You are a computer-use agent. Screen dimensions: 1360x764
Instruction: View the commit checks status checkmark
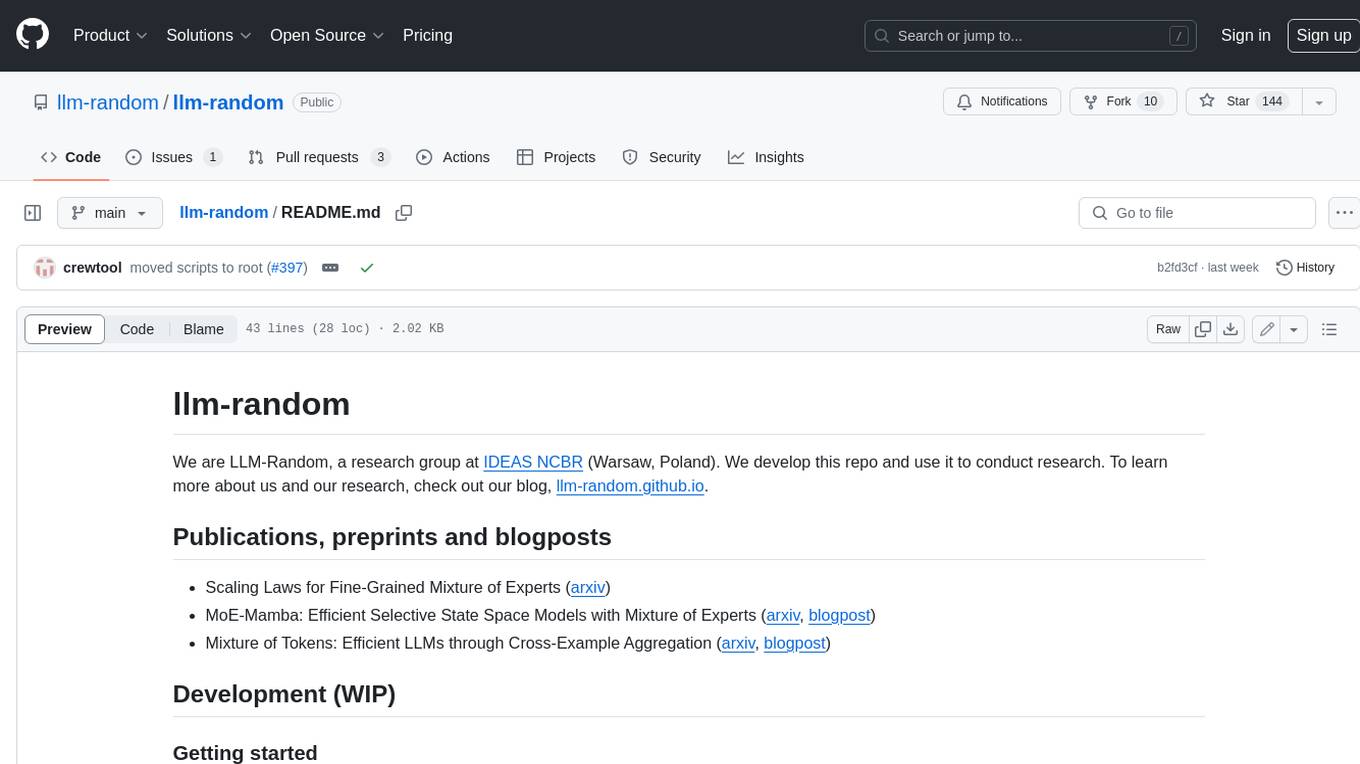coord(367,268)
